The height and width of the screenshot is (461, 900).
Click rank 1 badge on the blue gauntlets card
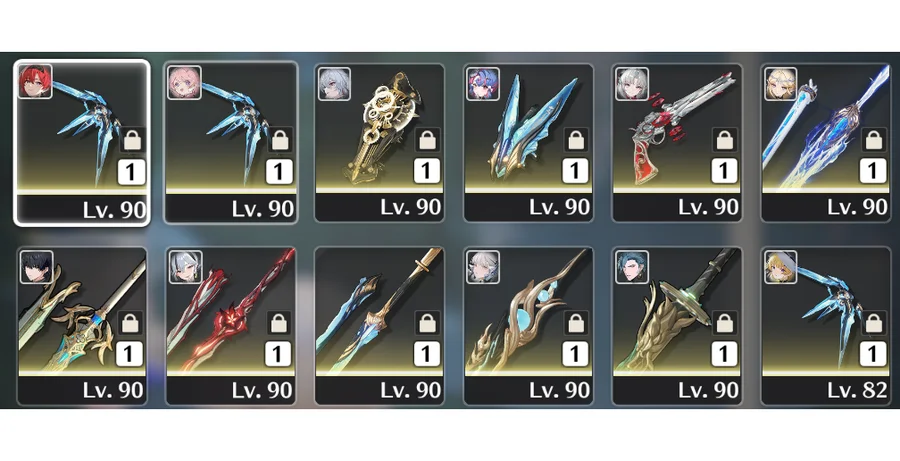[575, 171]
